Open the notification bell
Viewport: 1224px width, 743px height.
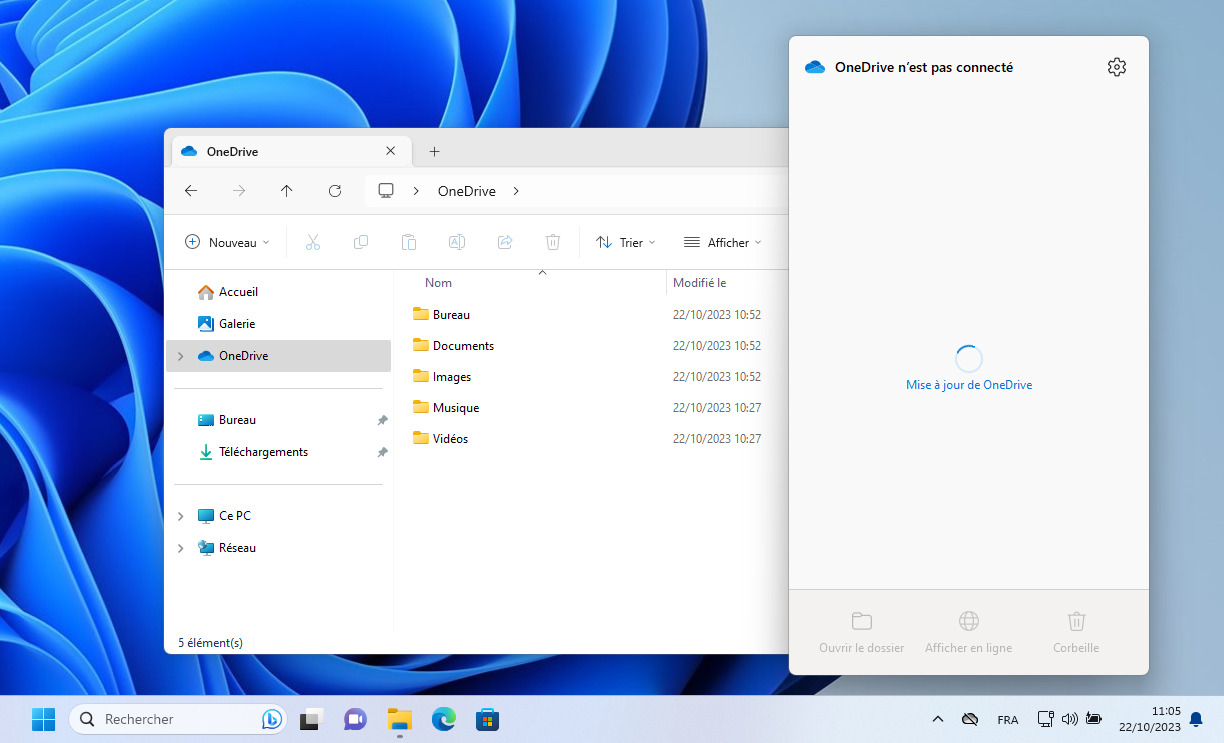(1196, 719)
